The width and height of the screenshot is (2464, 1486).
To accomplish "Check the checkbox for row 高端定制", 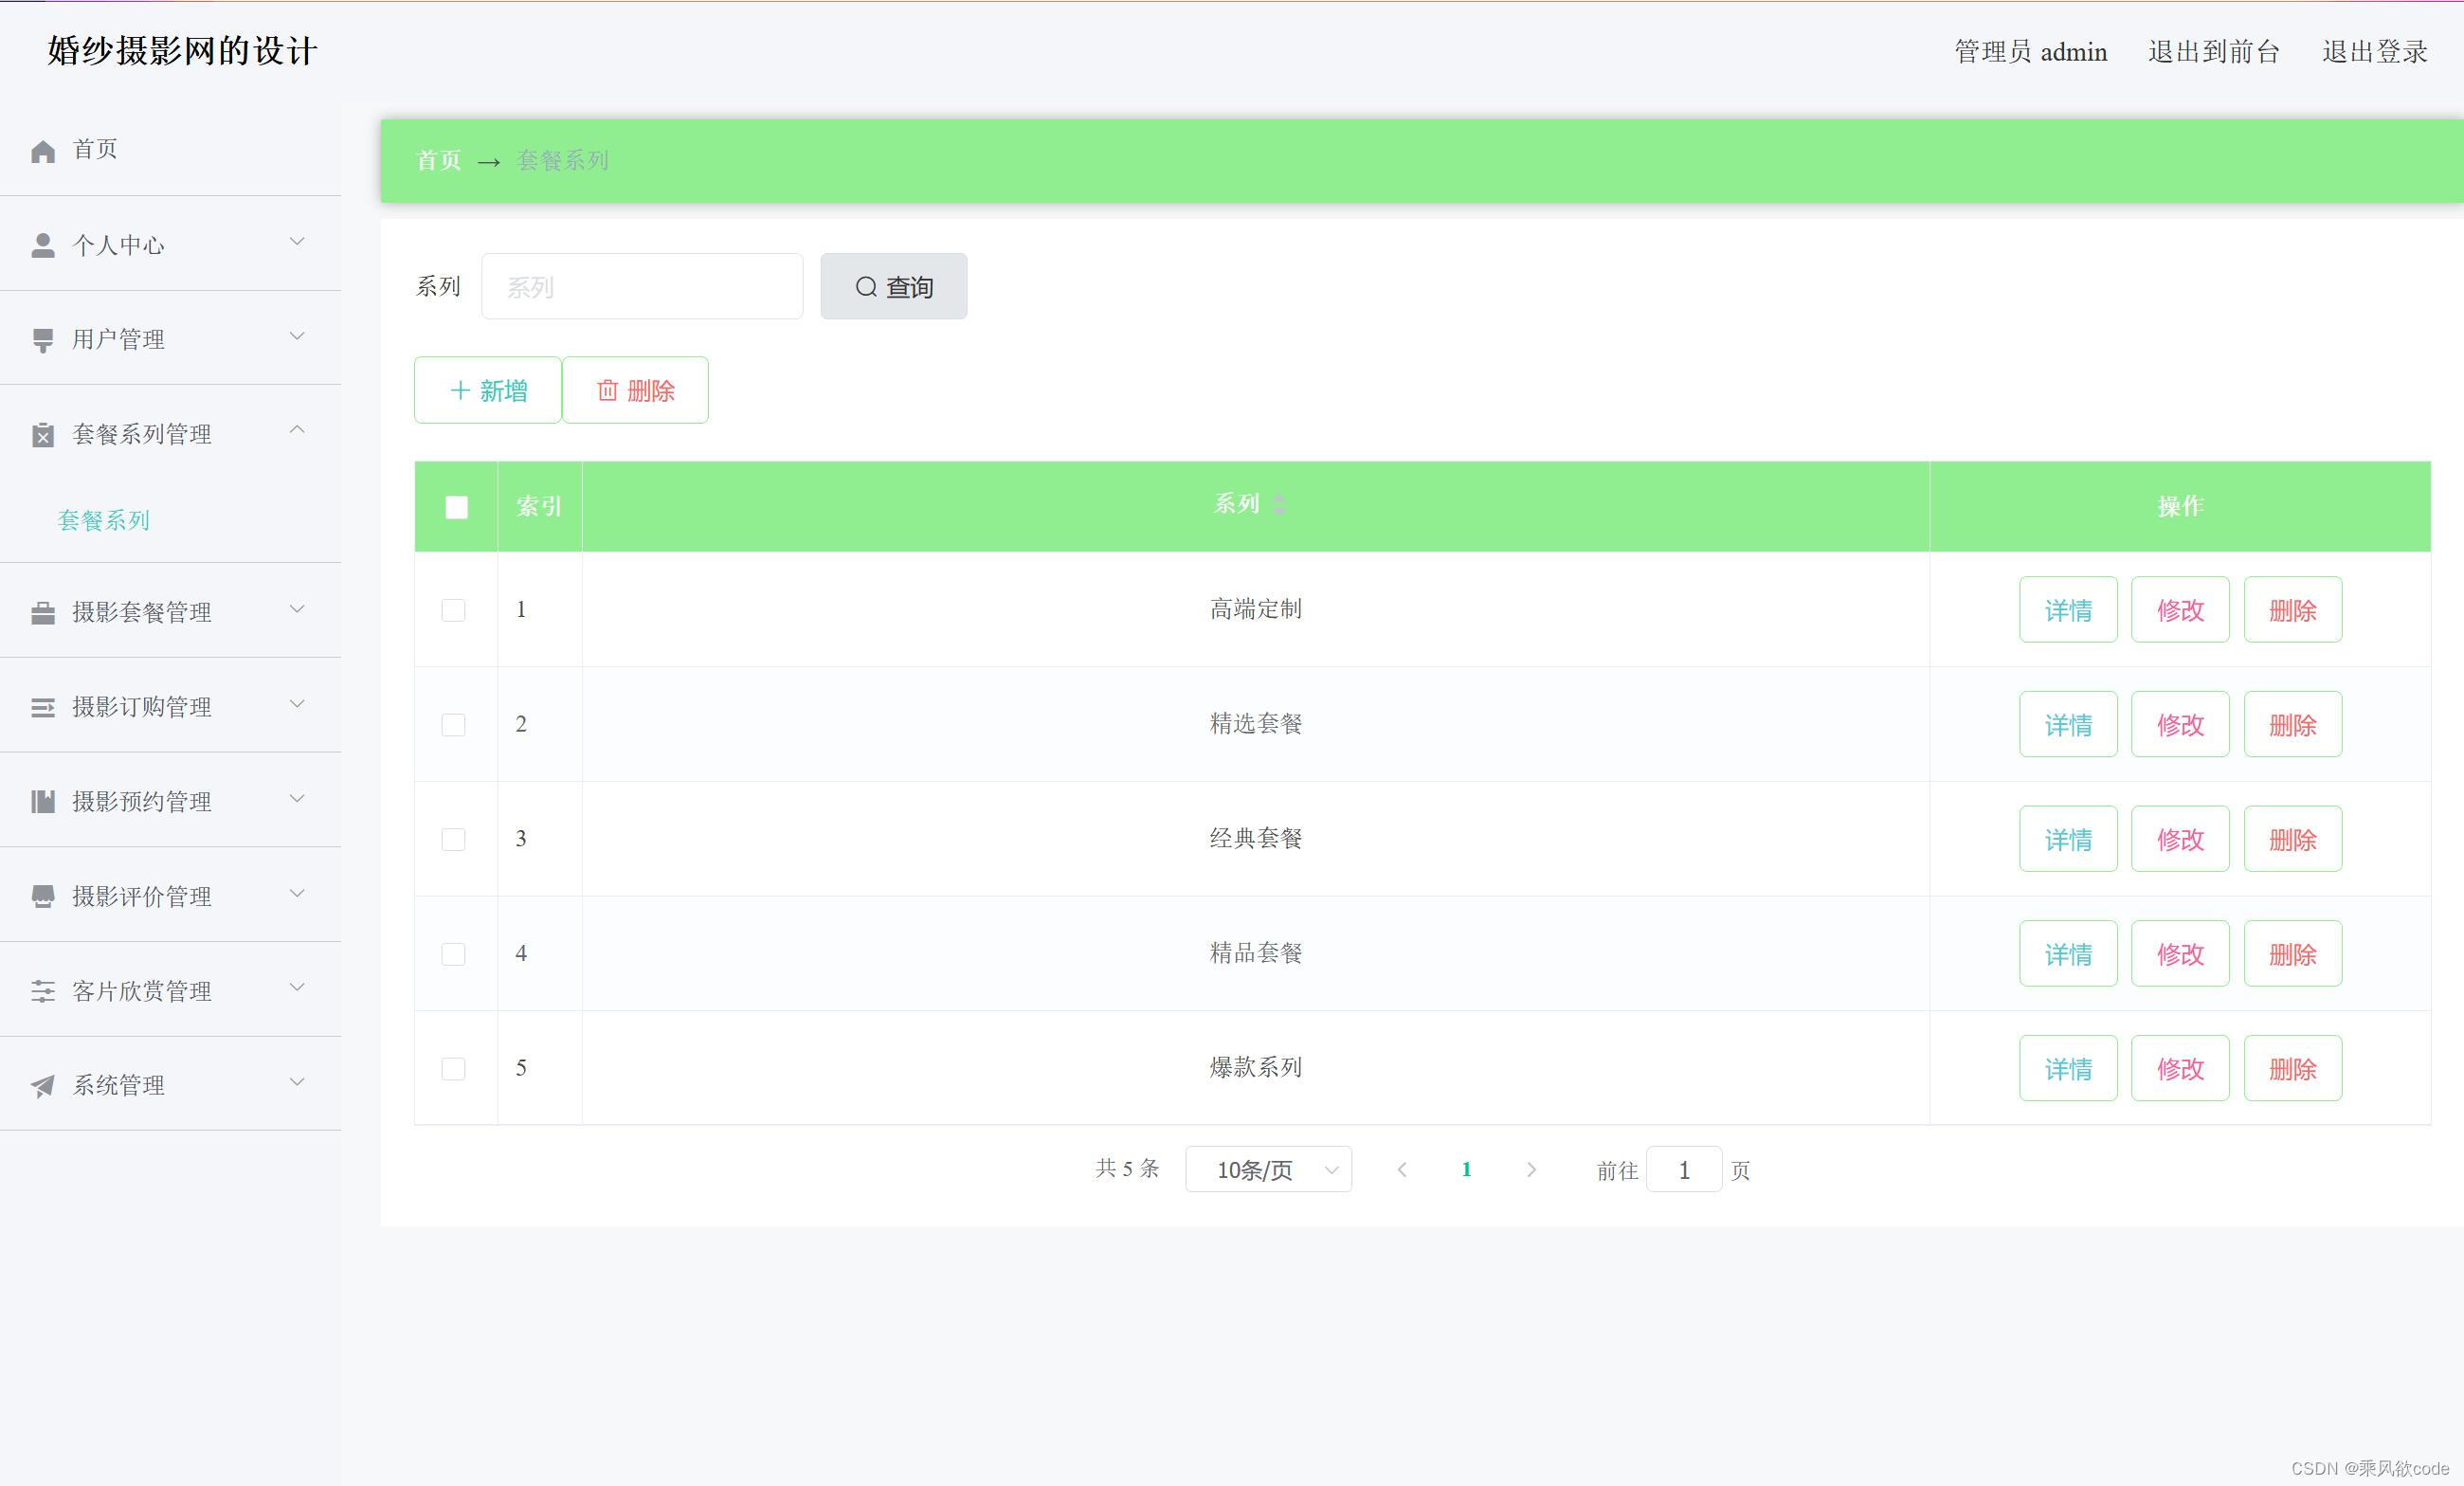I will pos(454,610).
